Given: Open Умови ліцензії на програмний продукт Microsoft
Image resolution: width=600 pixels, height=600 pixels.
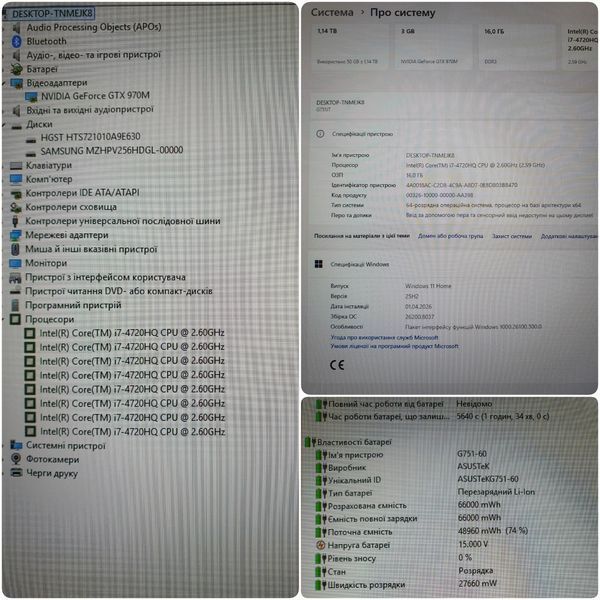Looking at the screenshot, I should pyautogui.click(x=395, y=346).
